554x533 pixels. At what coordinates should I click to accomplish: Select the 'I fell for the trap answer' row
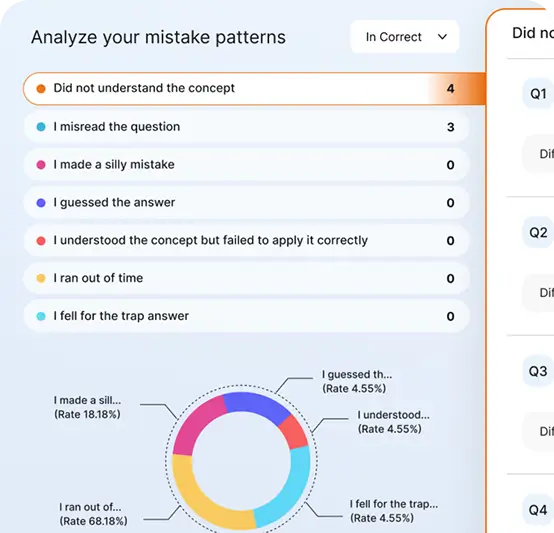click(246, 316)
